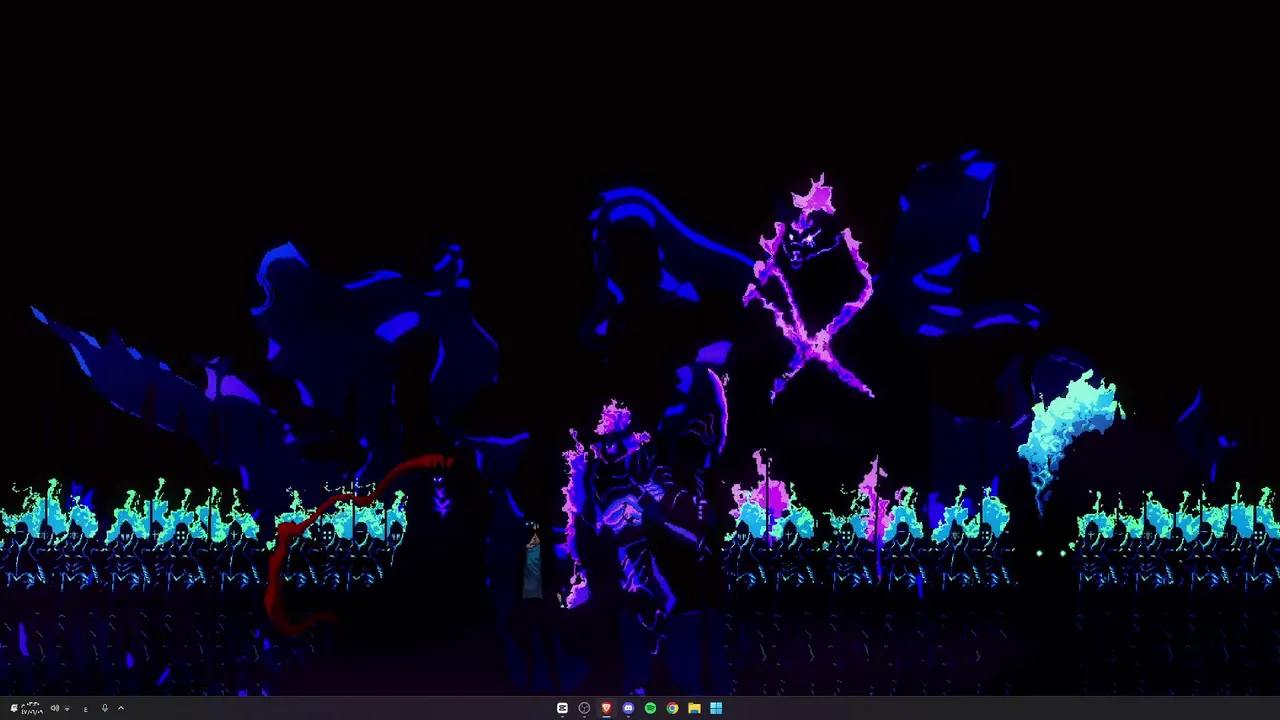Open the notification bell in the tray
Viewport: 1280px width, 720px height.
14,708
